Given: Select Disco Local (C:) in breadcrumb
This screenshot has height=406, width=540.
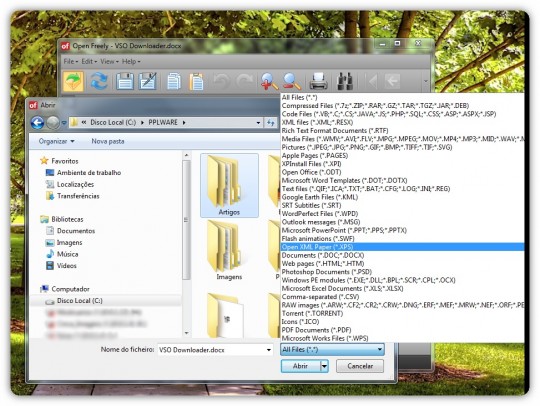Looking at the screenshot, I should pyautogui.click(x=113, y=123).
